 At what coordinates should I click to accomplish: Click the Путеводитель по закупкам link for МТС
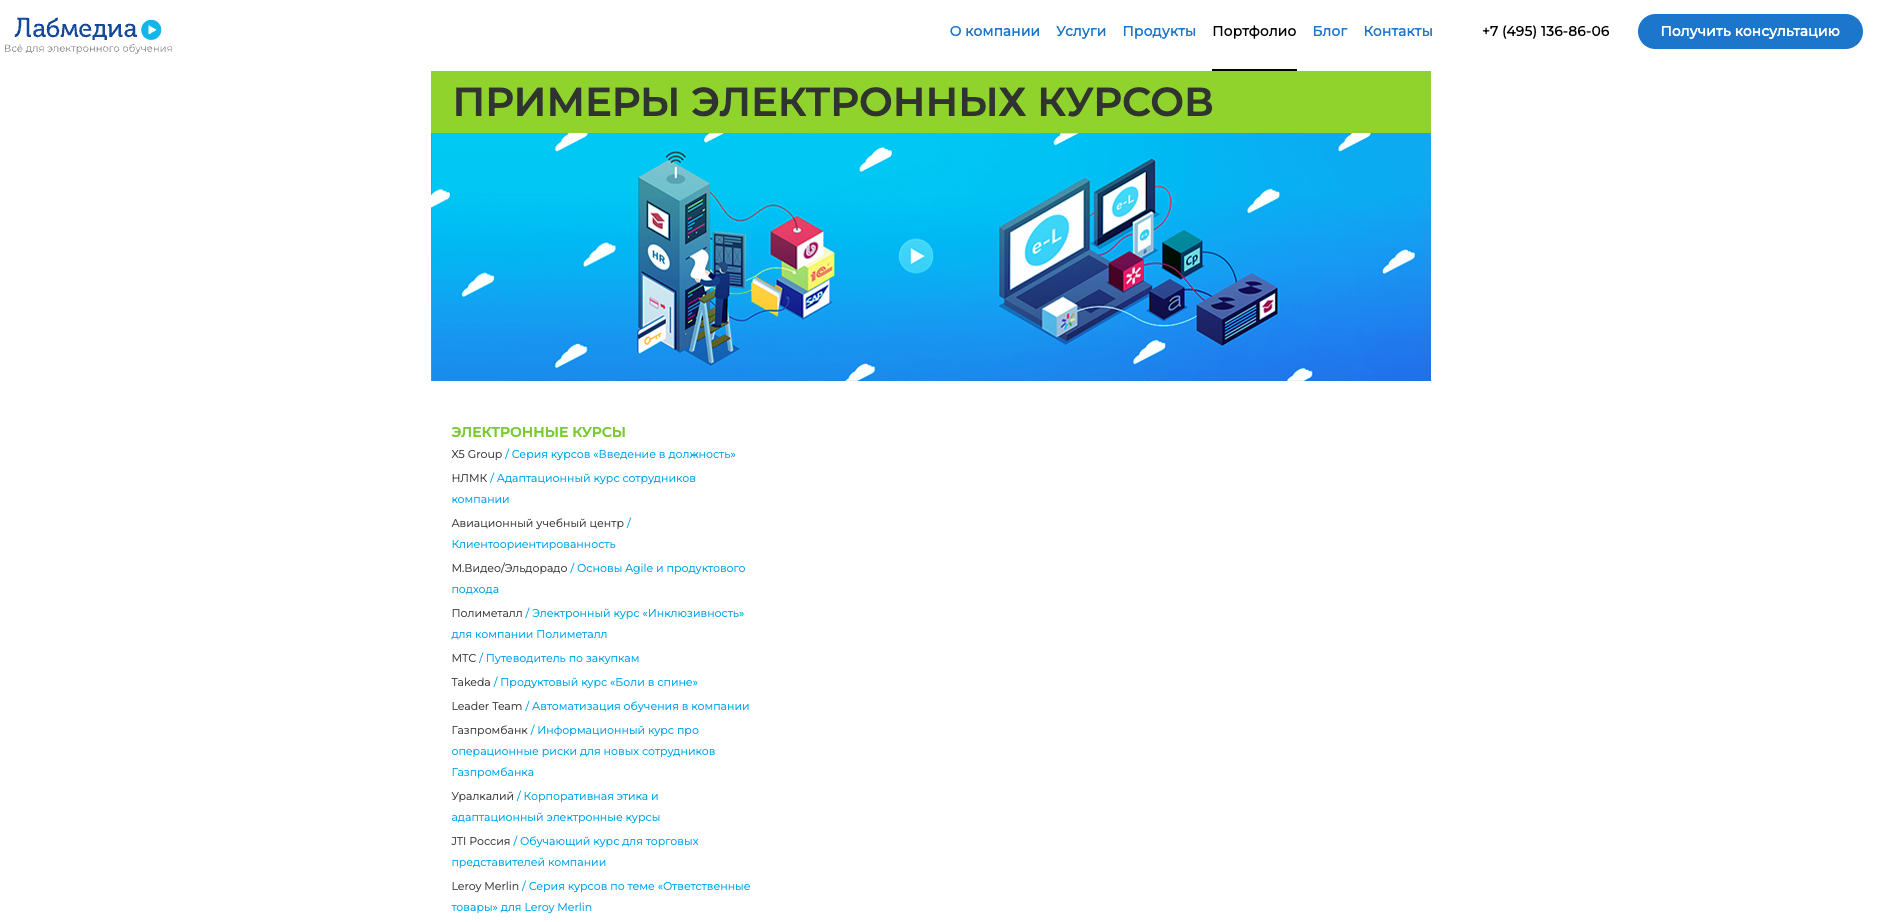coord(562,658)
